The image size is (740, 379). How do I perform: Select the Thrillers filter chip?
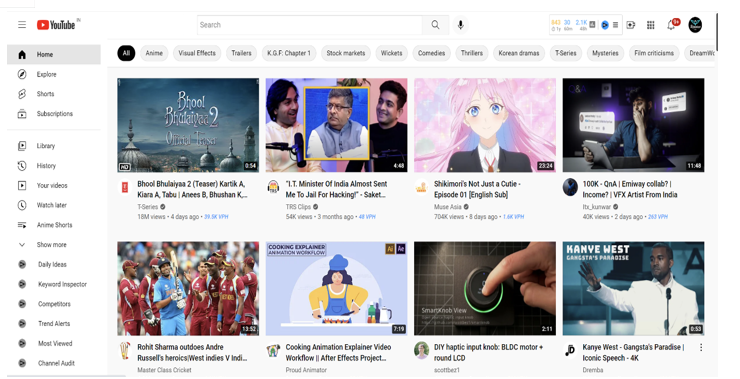click(471, 53)
